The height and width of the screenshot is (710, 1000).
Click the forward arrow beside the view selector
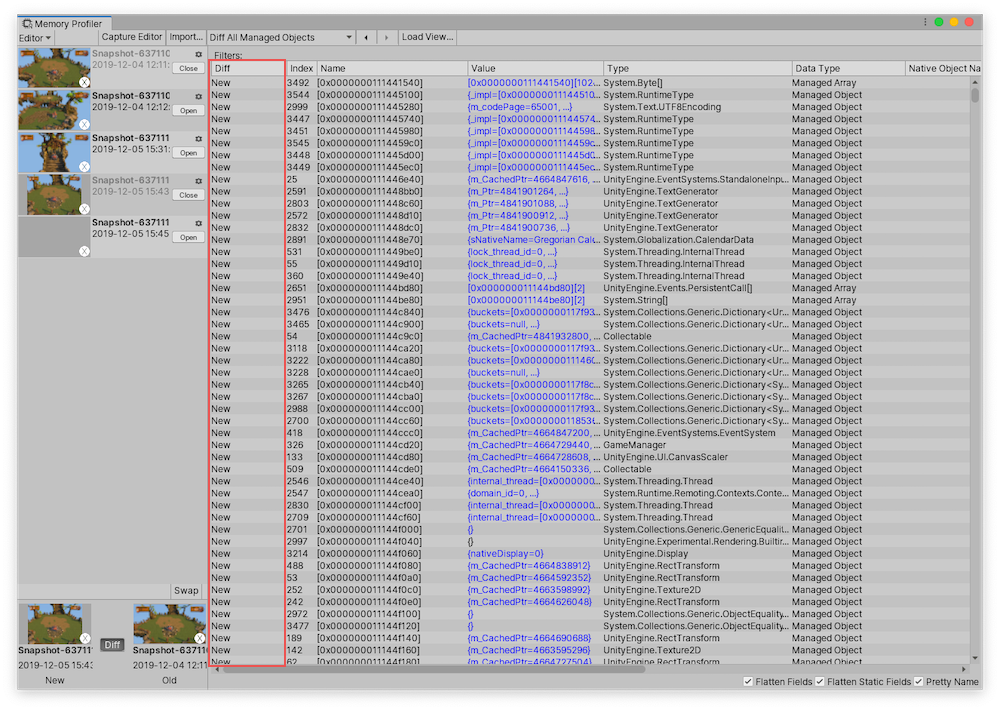(x=387, y=36)
